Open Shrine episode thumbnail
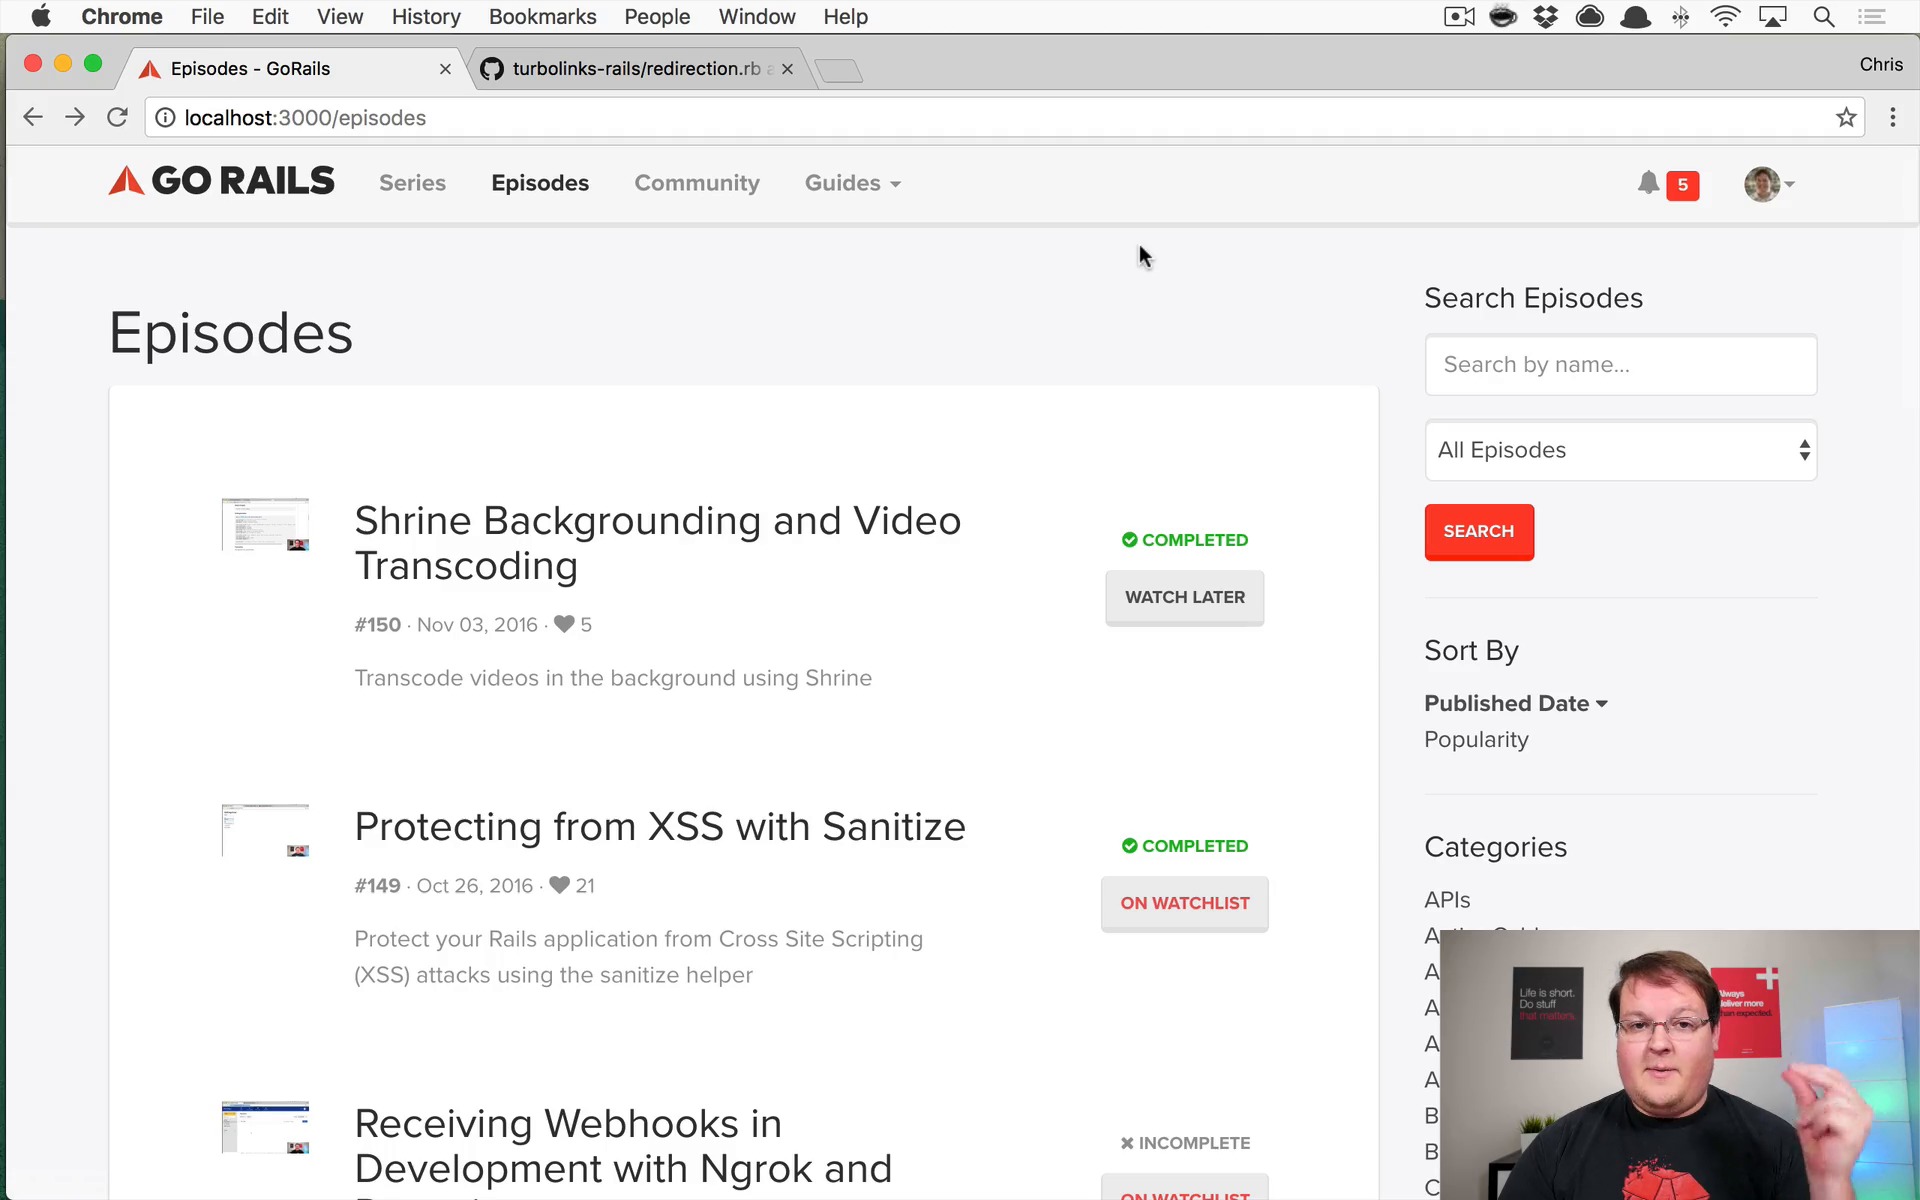 [x=265, y=524]
